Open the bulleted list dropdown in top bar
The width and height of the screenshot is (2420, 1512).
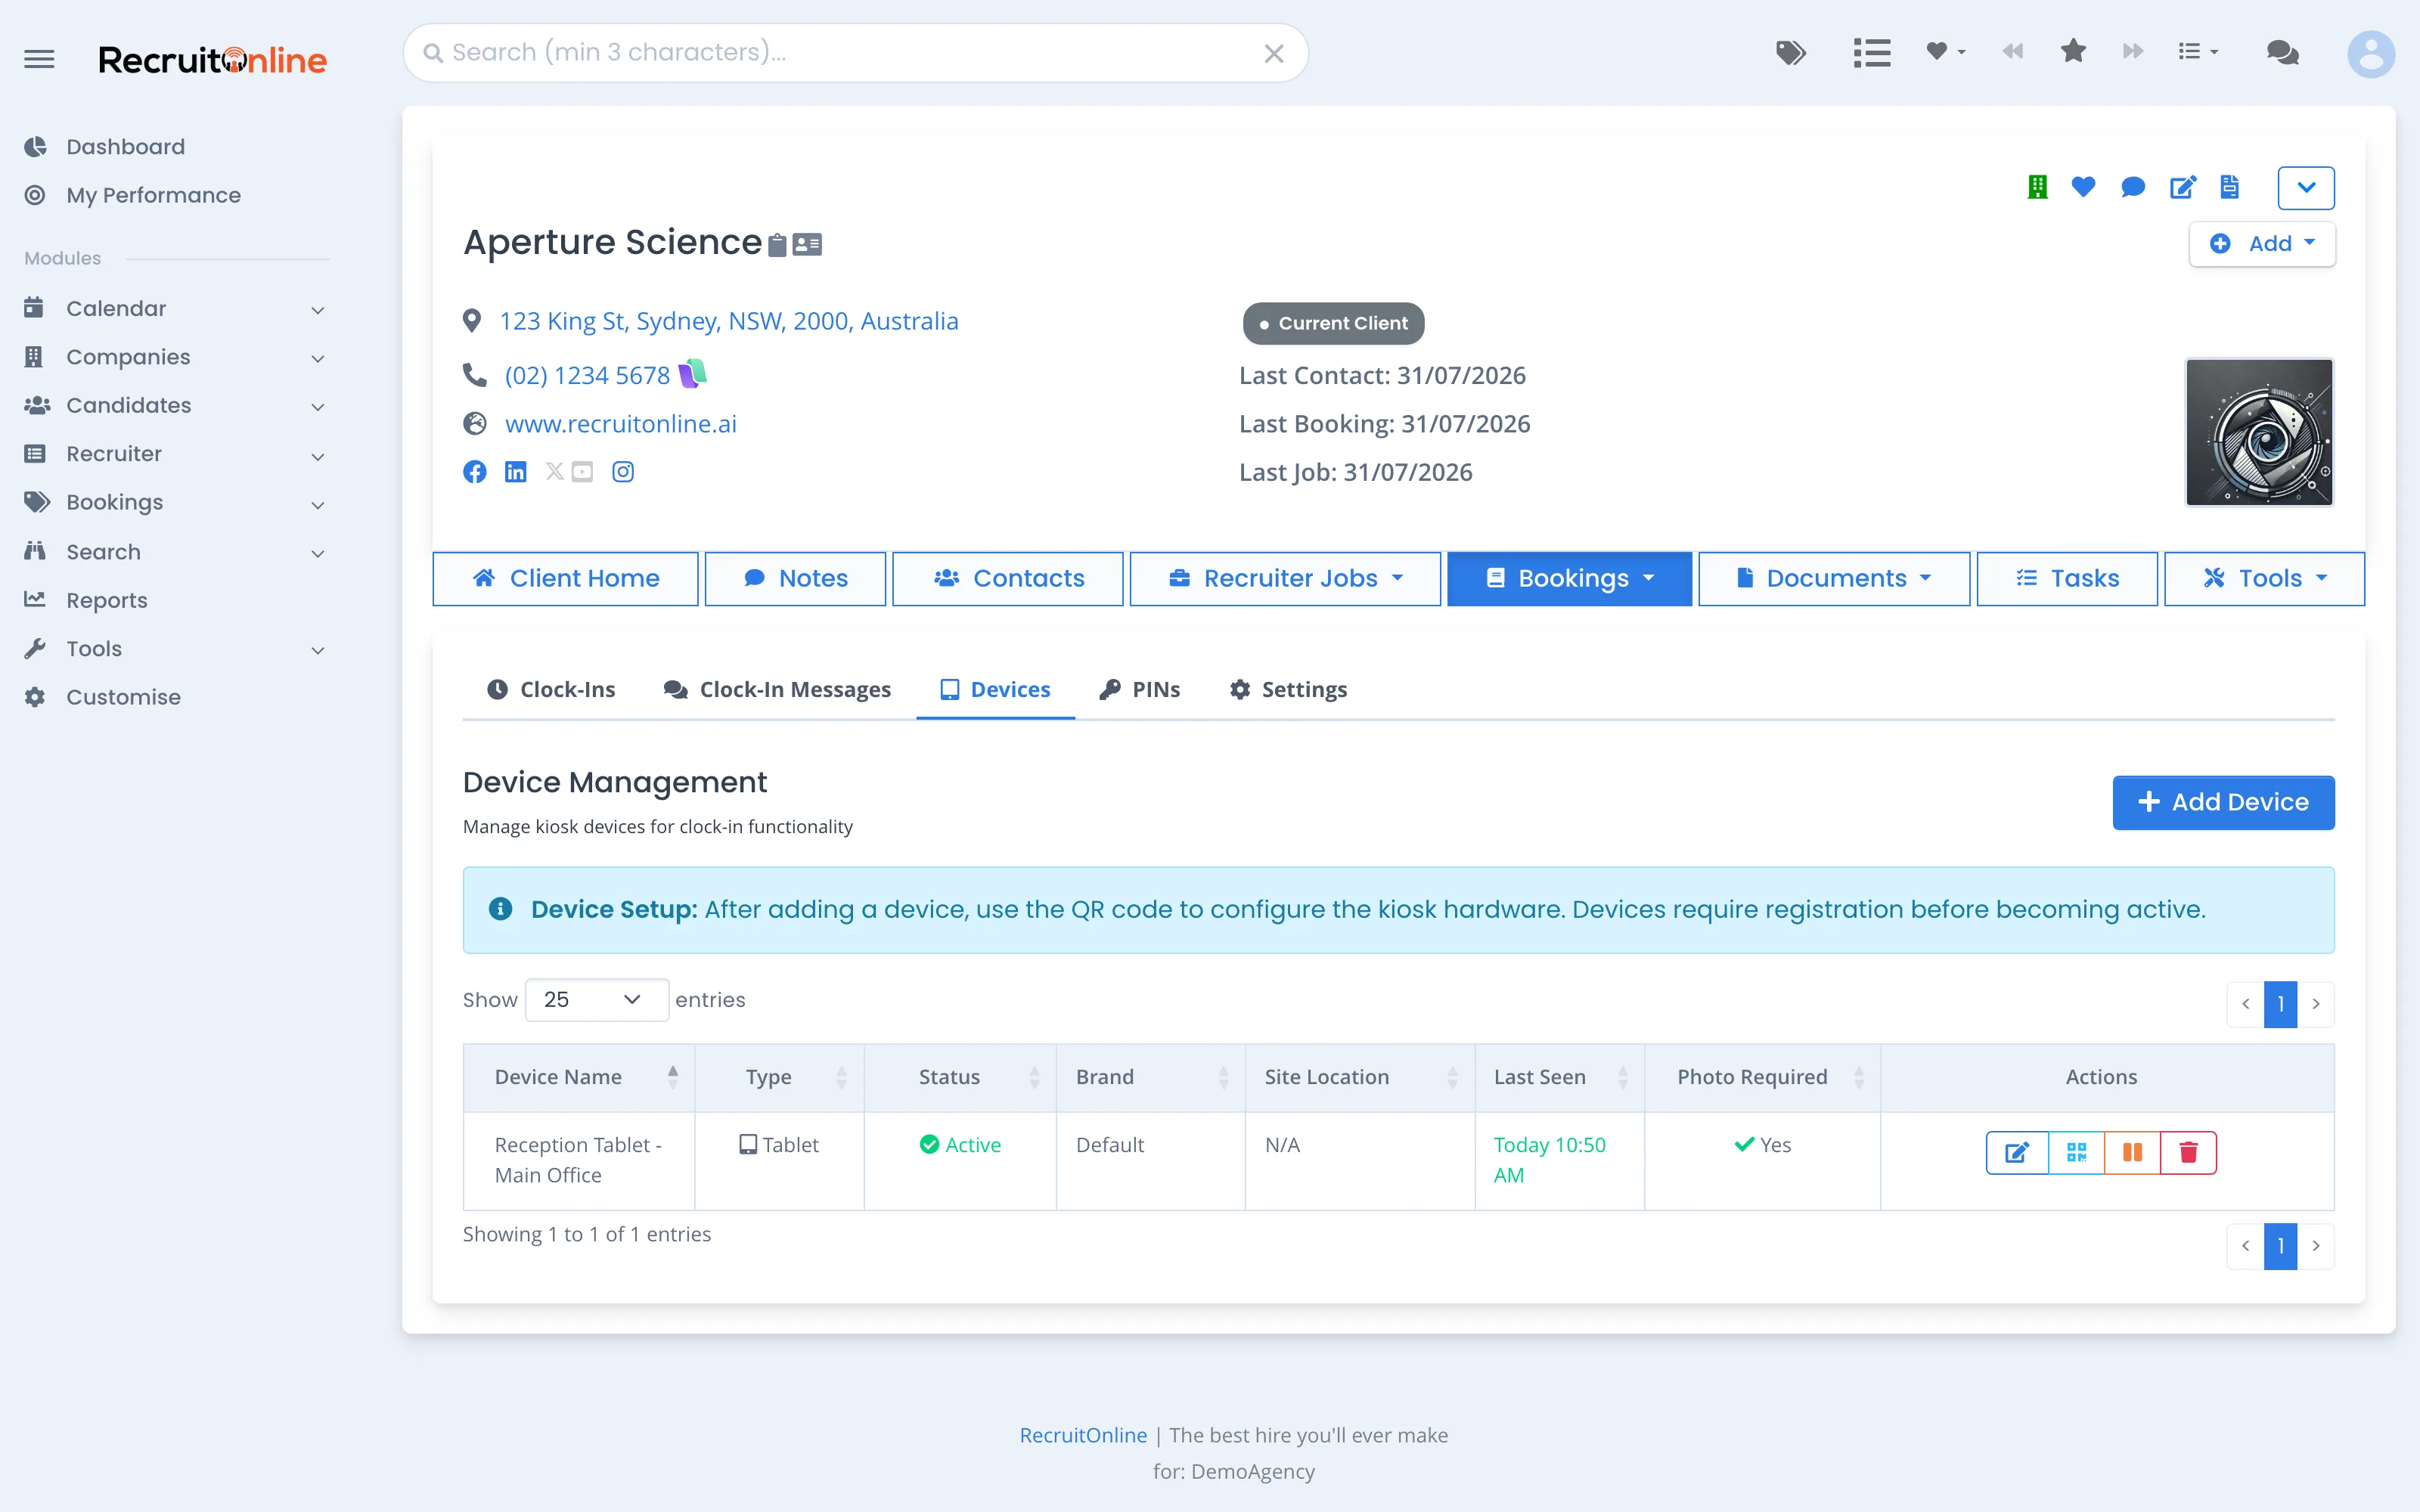click(x=2198, y=51)
